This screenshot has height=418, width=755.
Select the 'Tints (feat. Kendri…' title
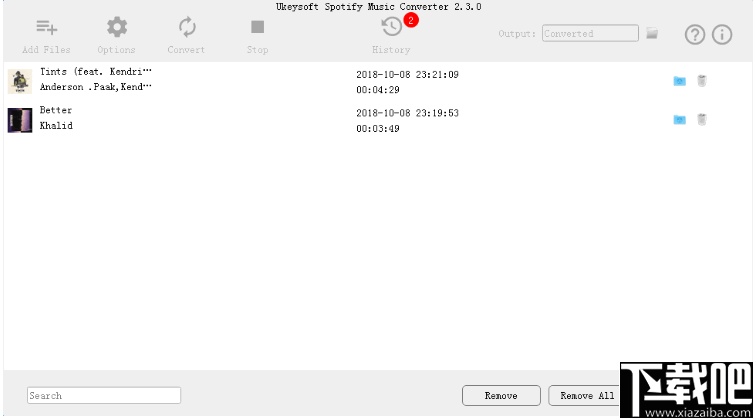pyautogui.click(x=95, y=72)
